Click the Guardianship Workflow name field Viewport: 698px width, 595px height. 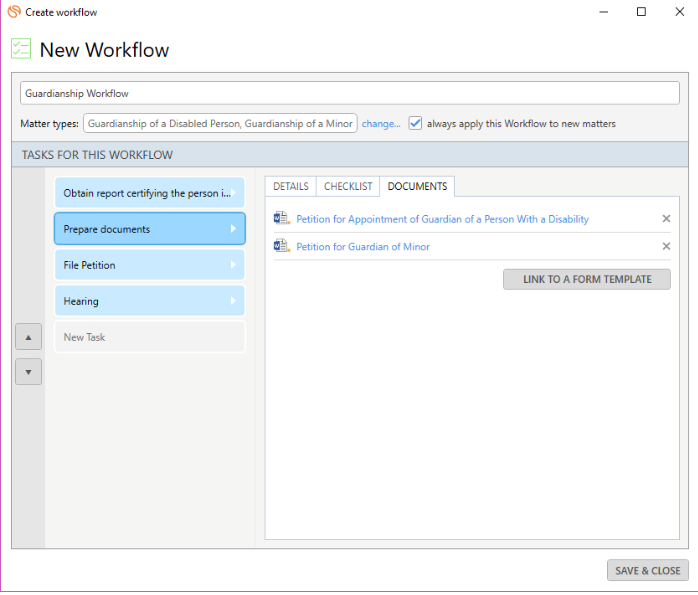(349, 93)
